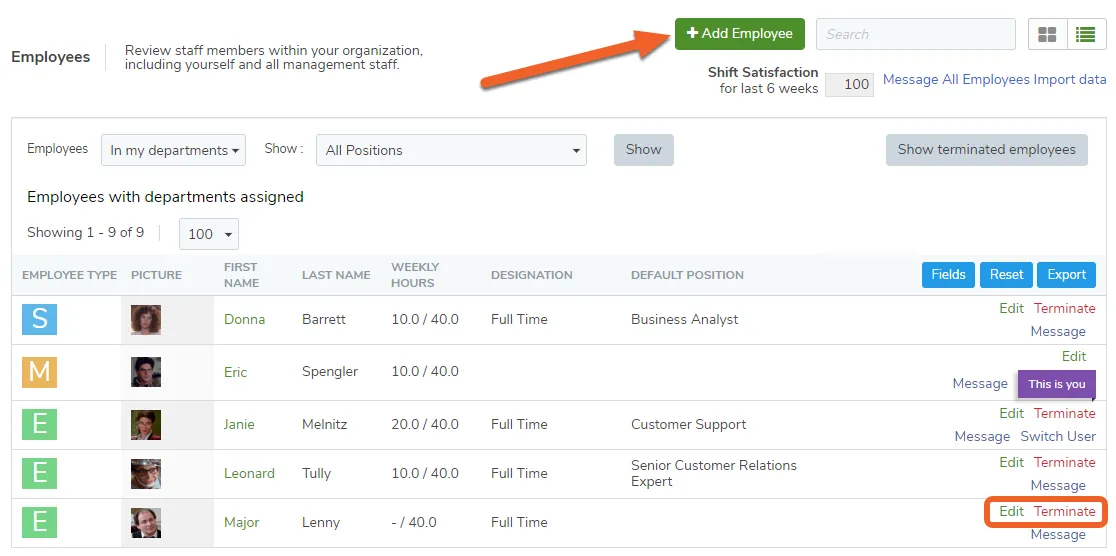Viewport: 1116px width, 556px height.
Task: Sort by Employee Type column header
Action: tap(70, 275)
